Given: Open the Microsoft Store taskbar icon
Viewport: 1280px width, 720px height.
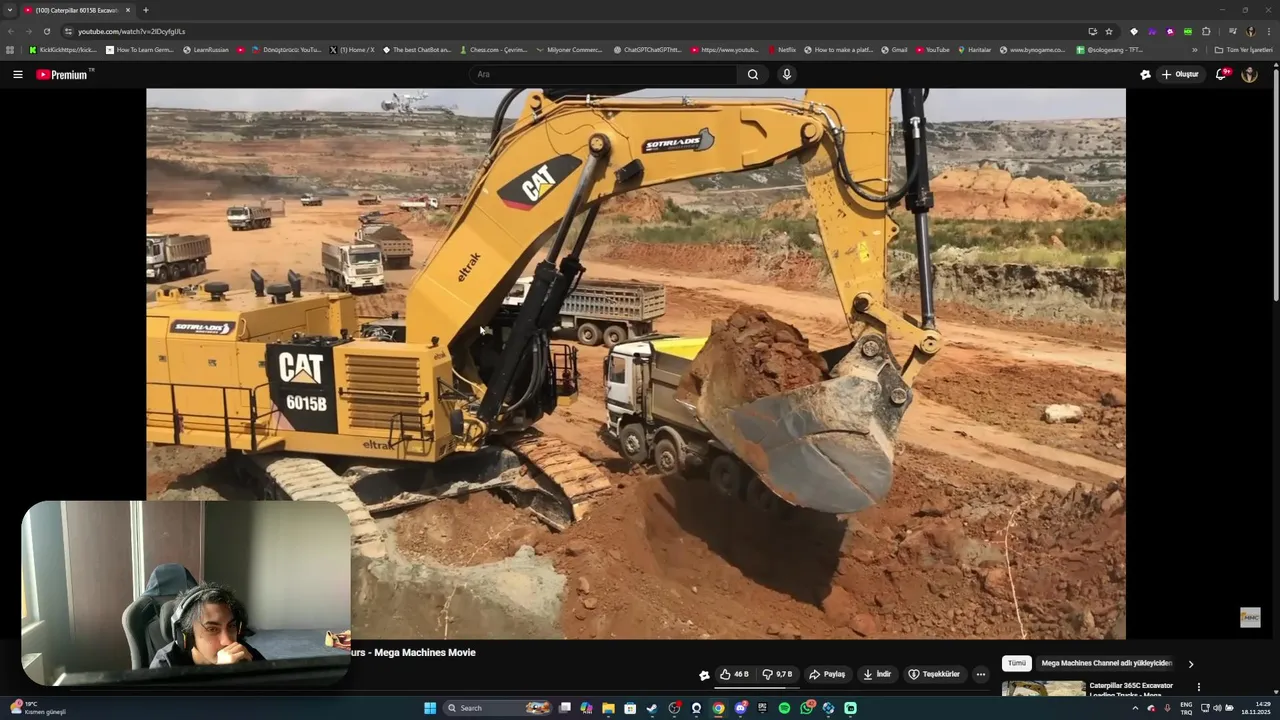Looking at the screenshot, I should tap(630, 708).
